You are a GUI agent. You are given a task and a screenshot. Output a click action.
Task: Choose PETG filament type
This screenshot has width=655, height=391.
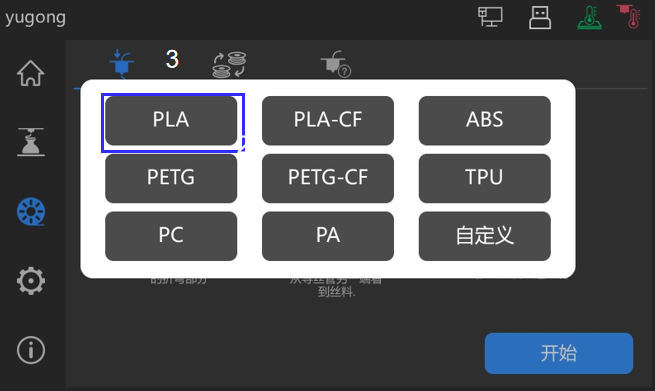coord(171,178)
